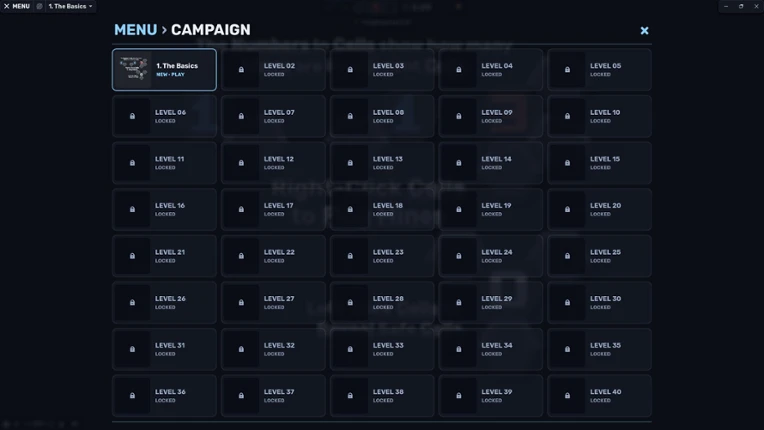Click the lock icon on Level 40
This screenshot has width=764, height=430.
pyautogui.click(x=567, y=396)
